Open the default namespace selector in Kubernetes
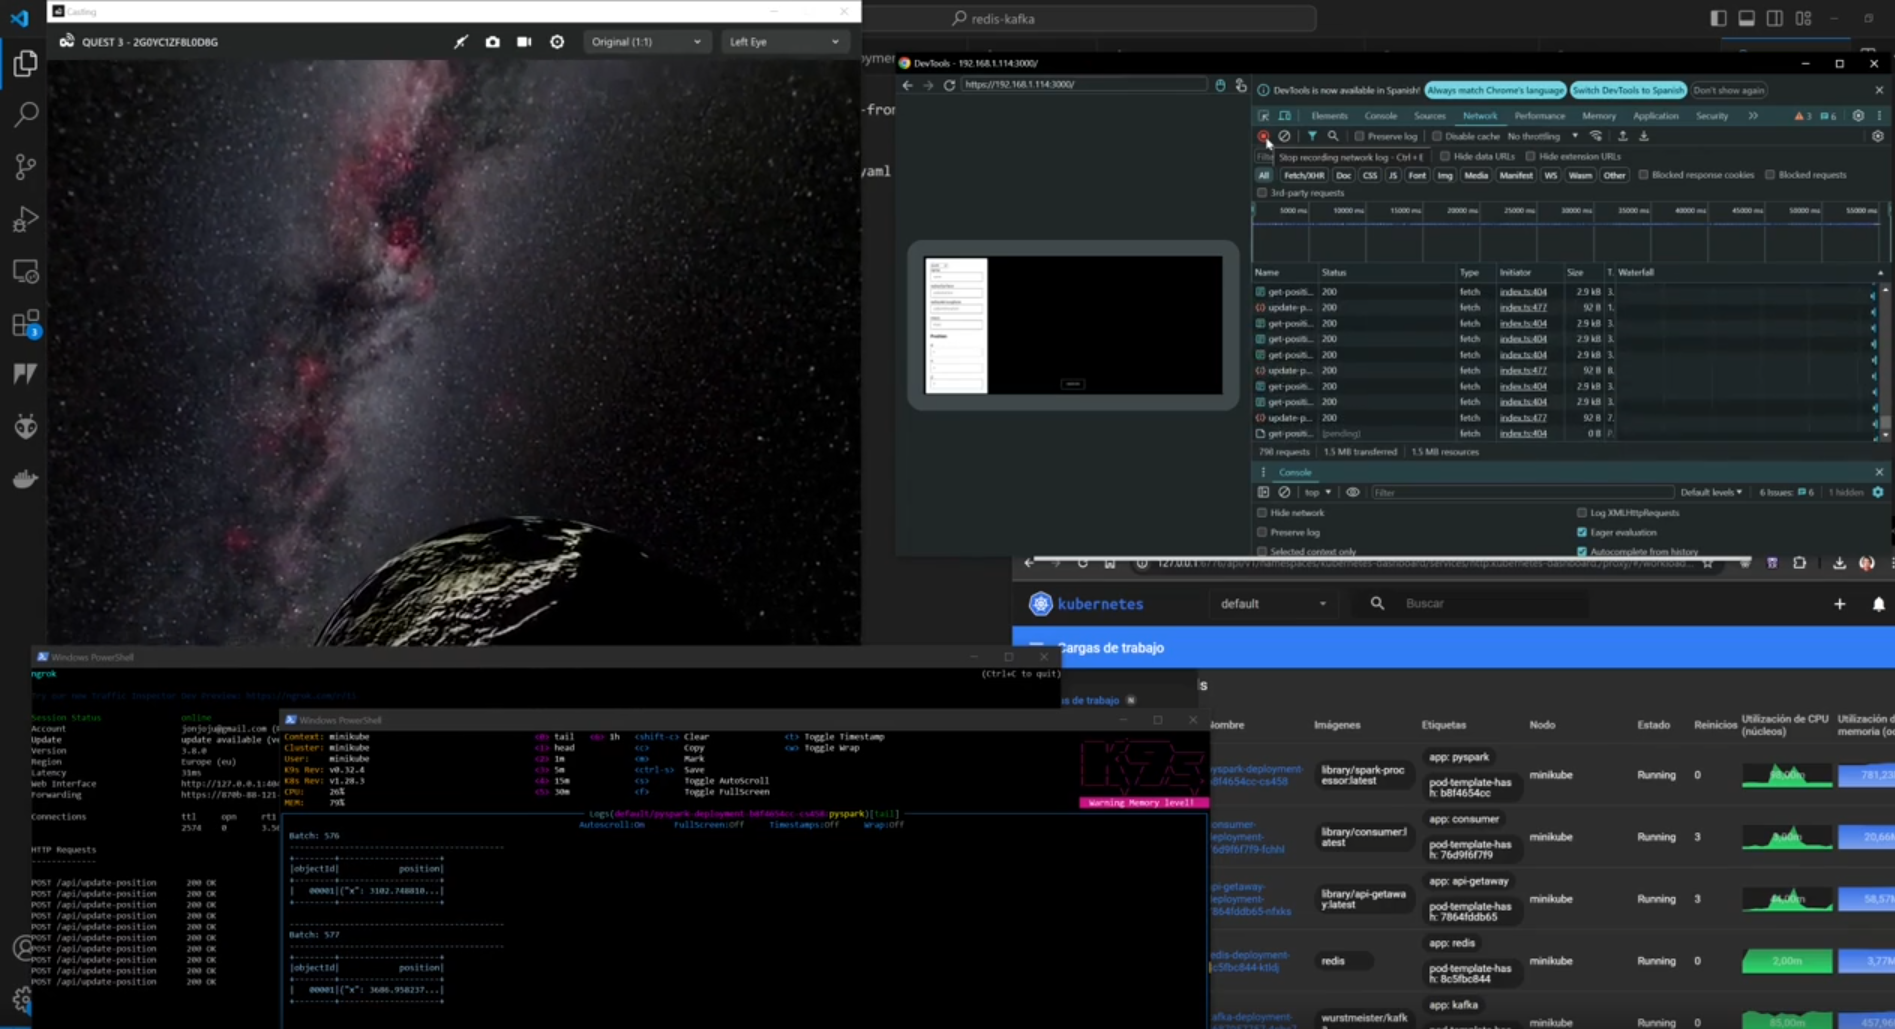The image size is (1895, 1029). (1272, 604)
